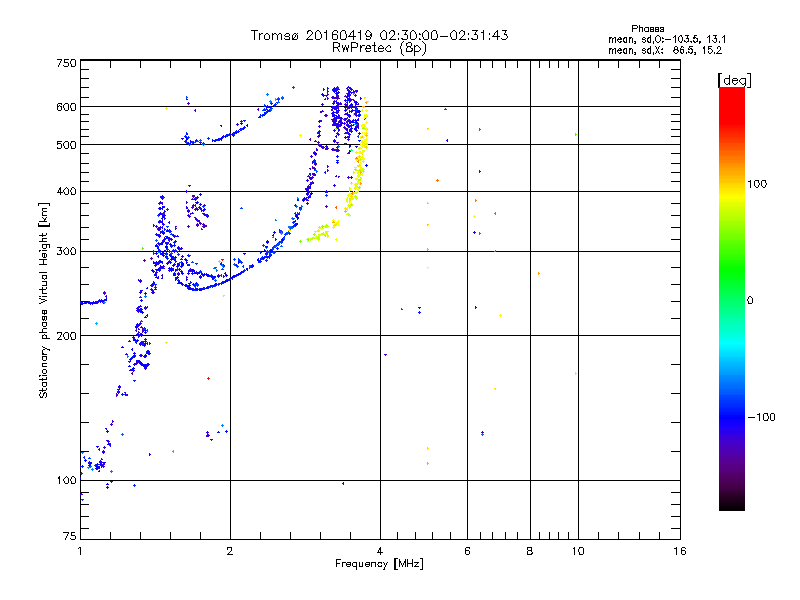800x600 pixels.
Task: Click the y-axis tick label '300'
Action: [66, 252]
